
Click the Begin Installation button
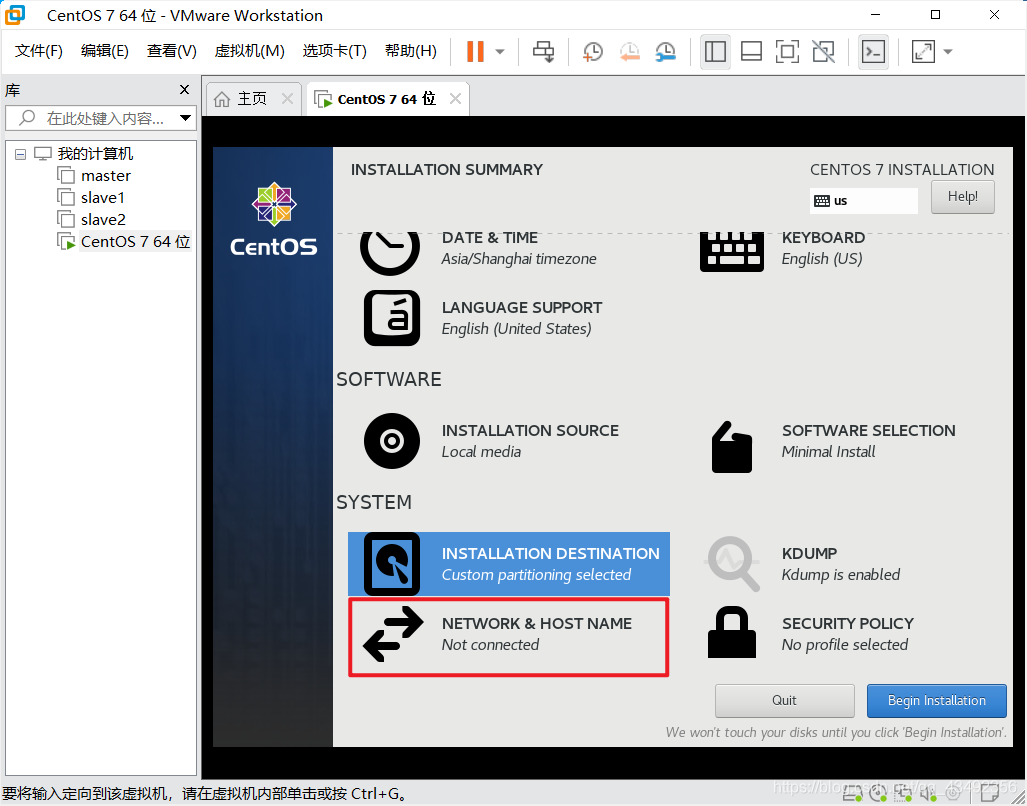[x=937, y=701]
